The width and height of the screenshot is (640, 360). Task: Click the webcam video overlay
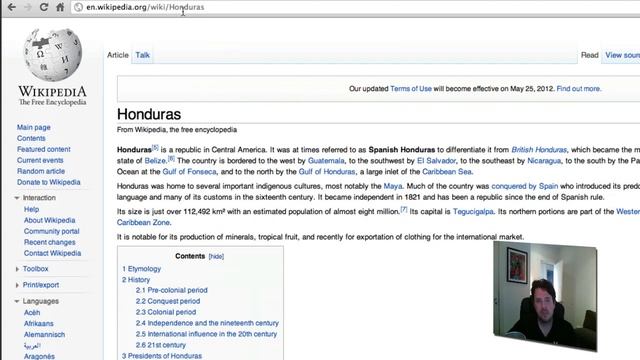(545, 297)
